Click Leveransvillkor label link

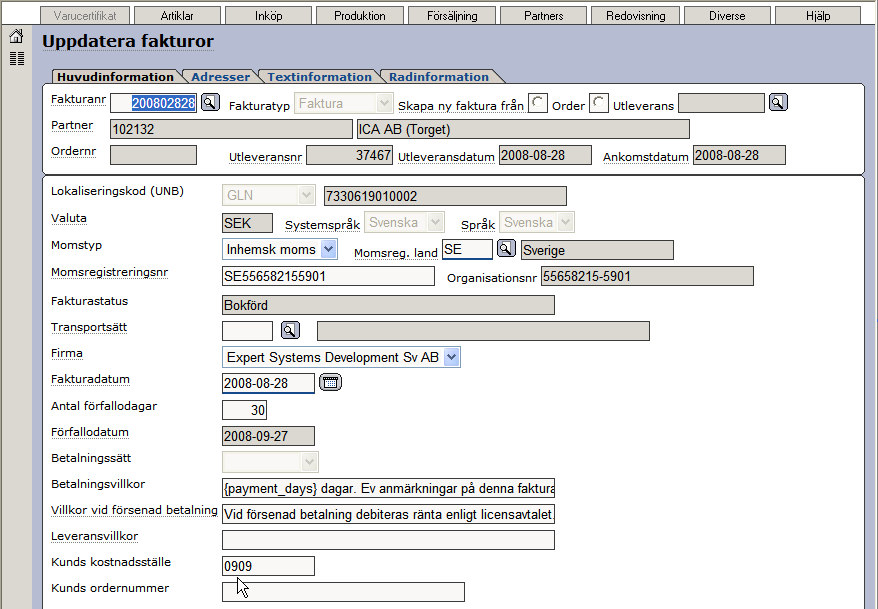click(x=94, y=536)
